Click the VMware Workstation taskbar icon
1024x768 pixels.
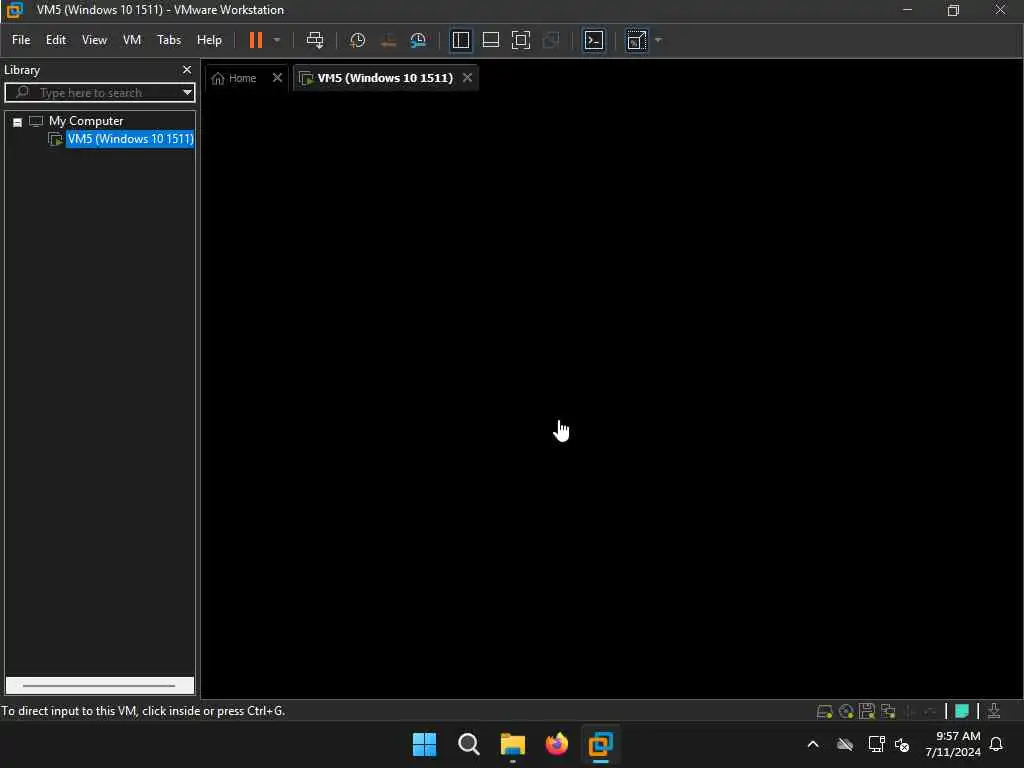tap(600, 744)
